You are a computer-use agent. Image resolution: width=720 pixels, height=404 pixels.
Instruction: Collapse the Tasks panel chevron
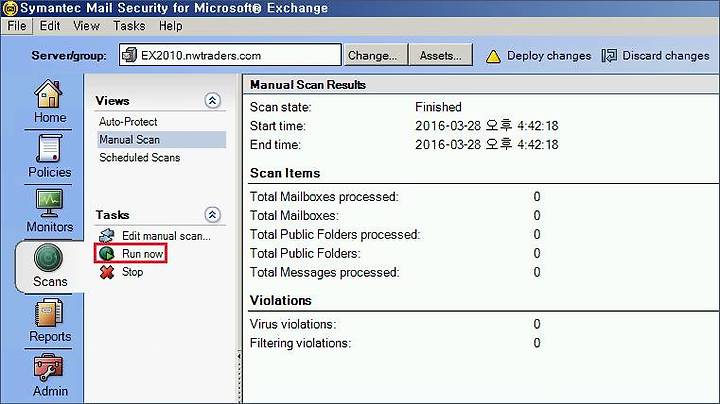(x=212, y=214)
